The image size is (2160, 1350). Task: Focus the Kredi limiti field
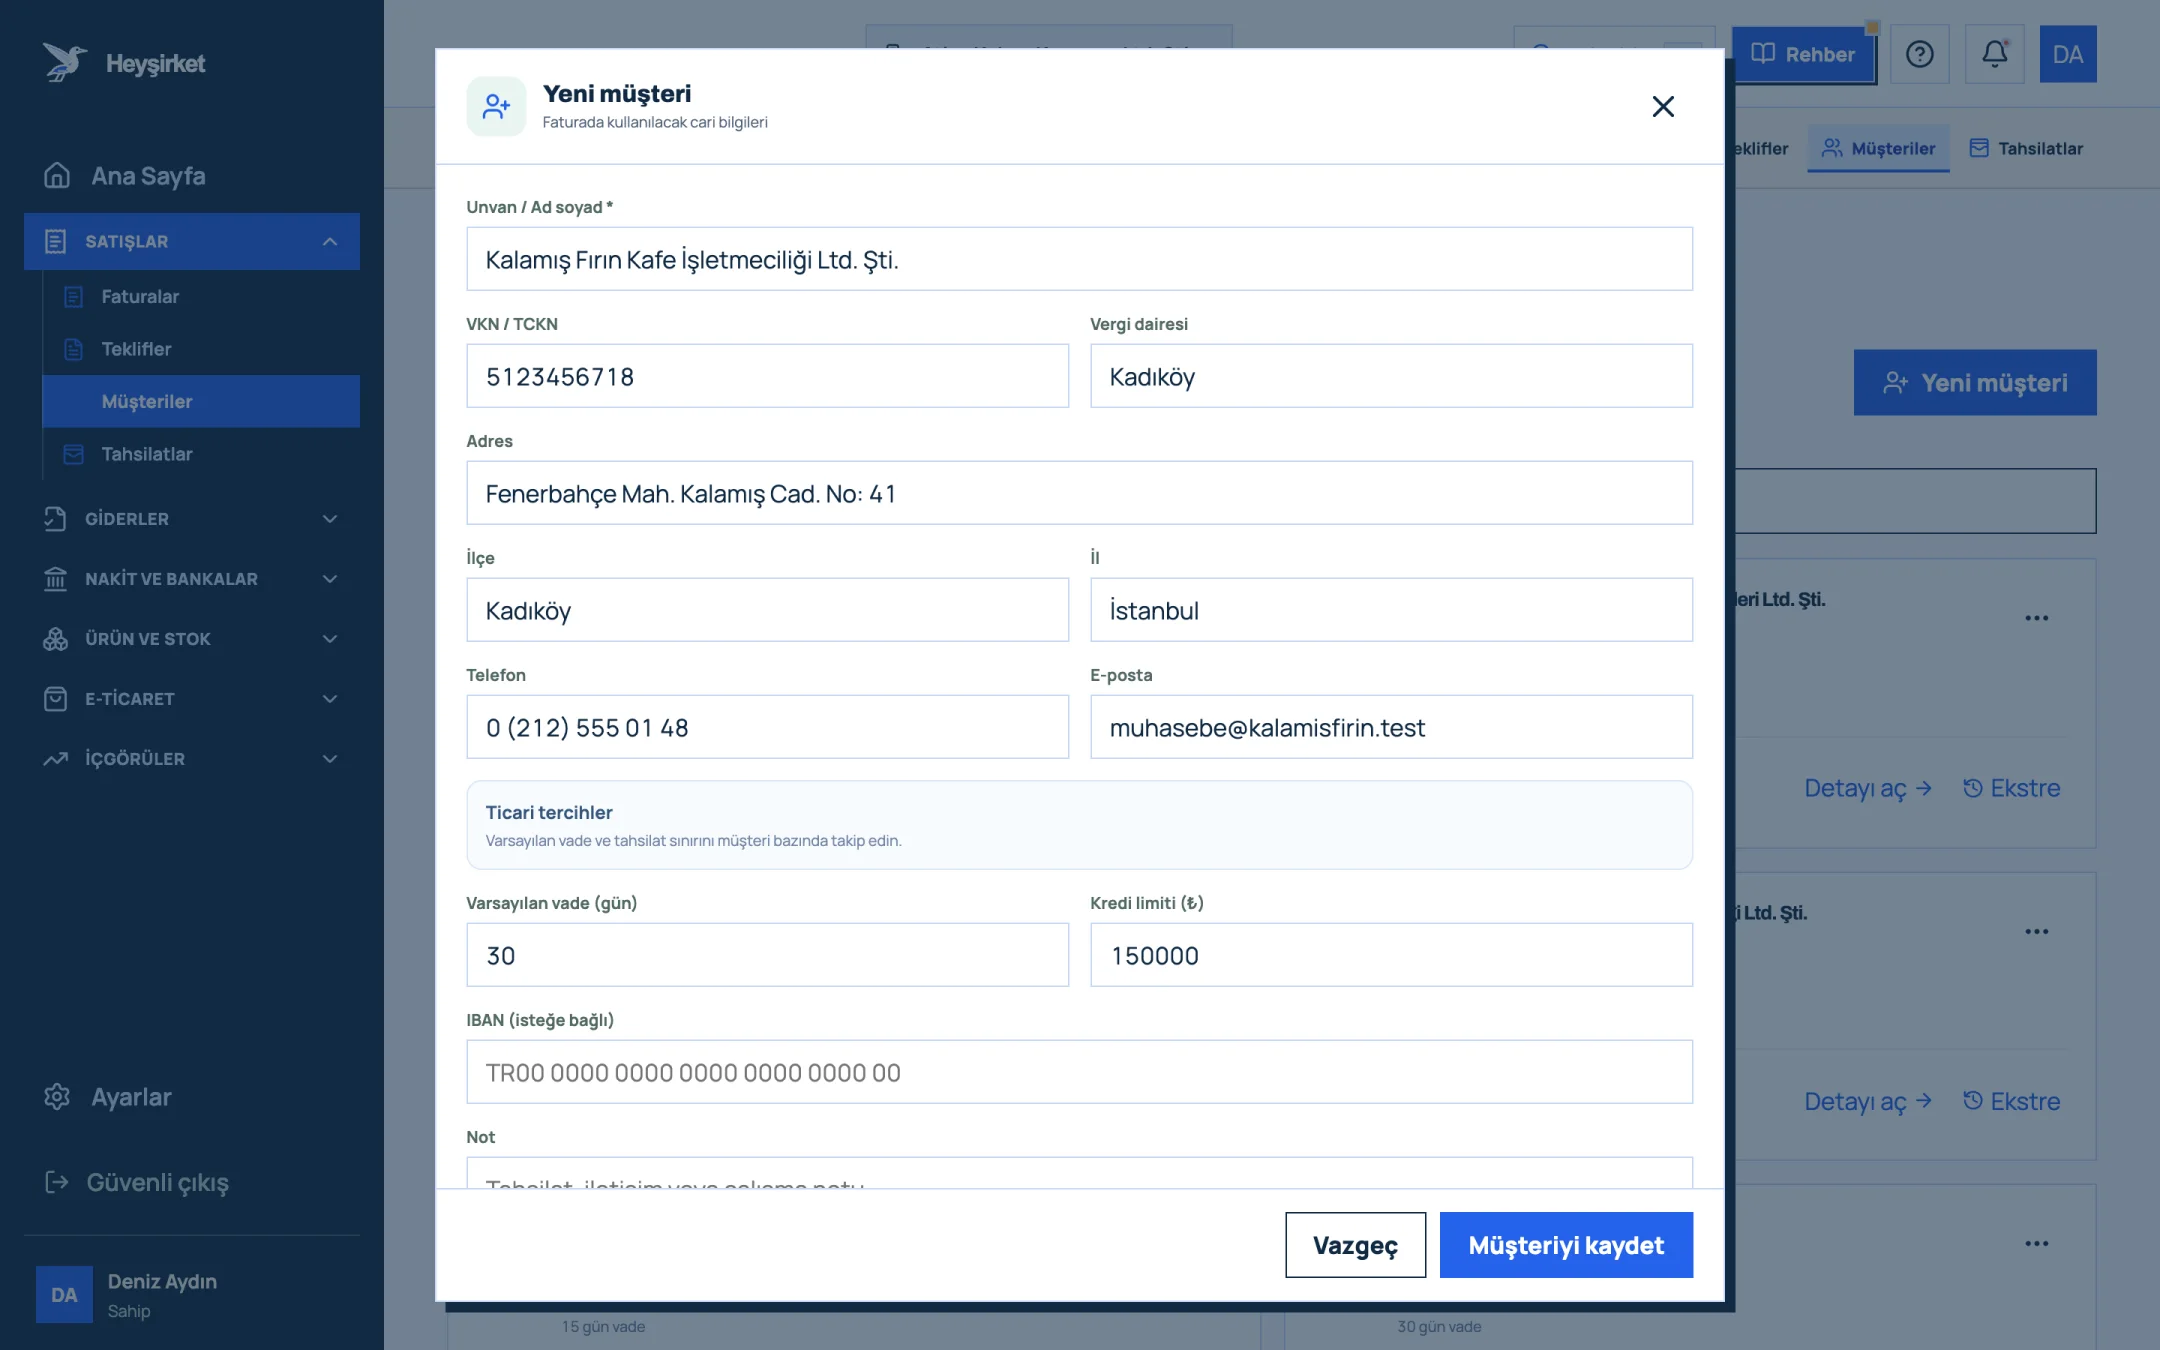(x=1391, y=955)
